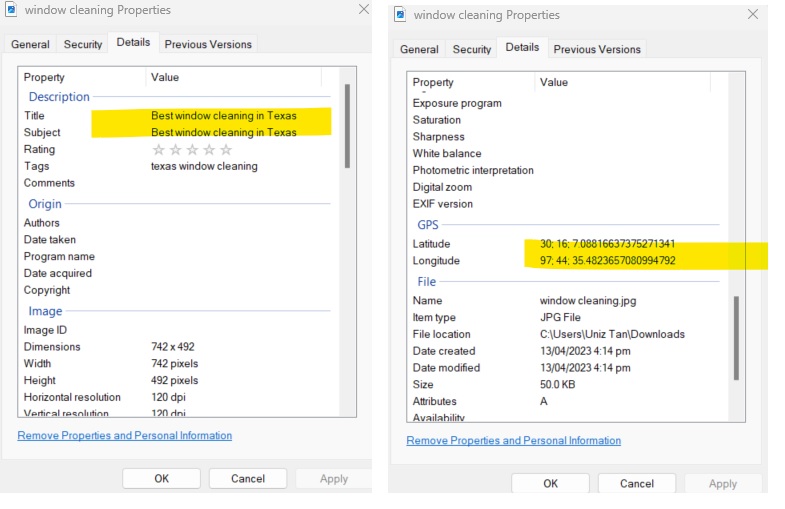Click Cancel in the dialog showing the Description section
The width and height of the screenshot is (785, 509).
[x=248, y=479]
